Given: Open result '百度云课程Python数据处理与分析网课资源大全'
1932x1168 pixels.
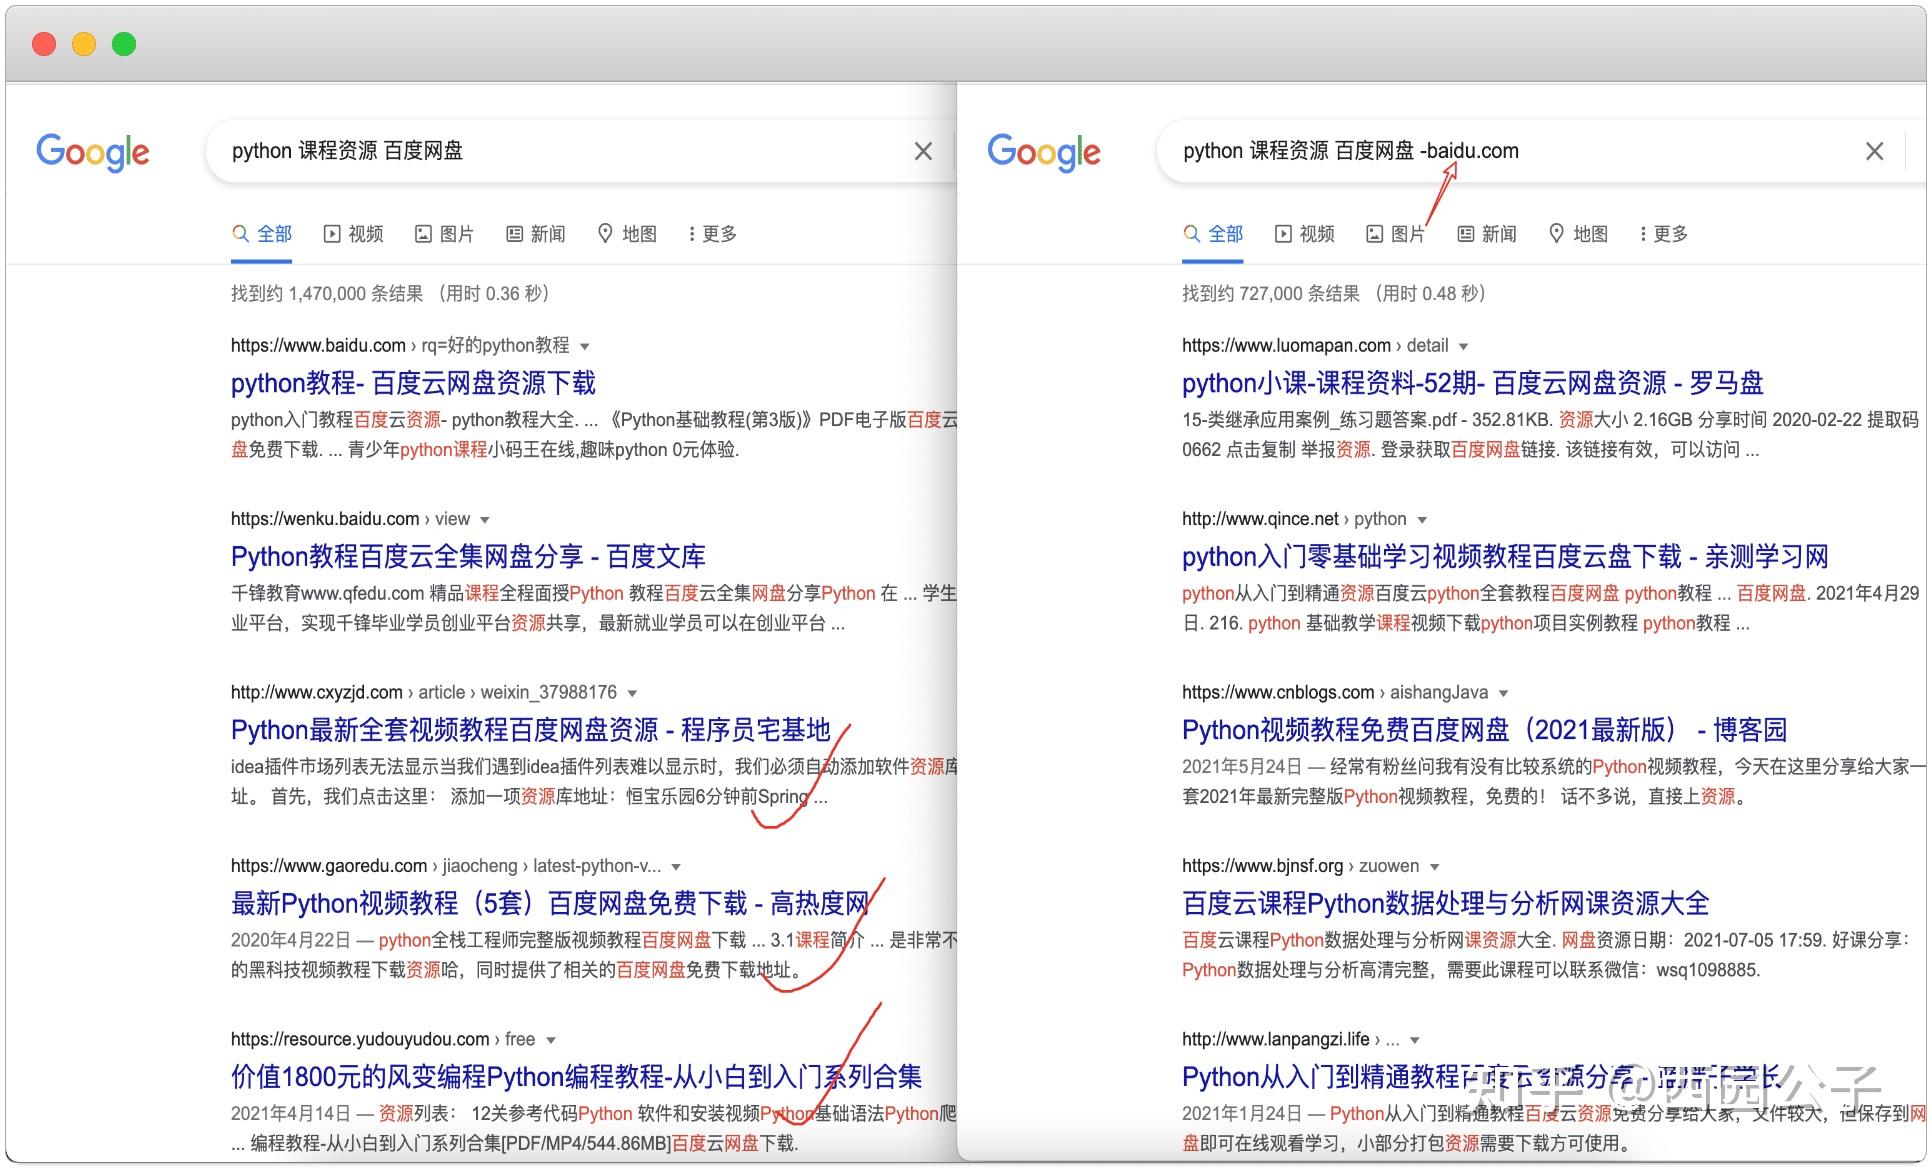Looking at the screenshot, I should pyautogui.click(x=1446, y=903).
